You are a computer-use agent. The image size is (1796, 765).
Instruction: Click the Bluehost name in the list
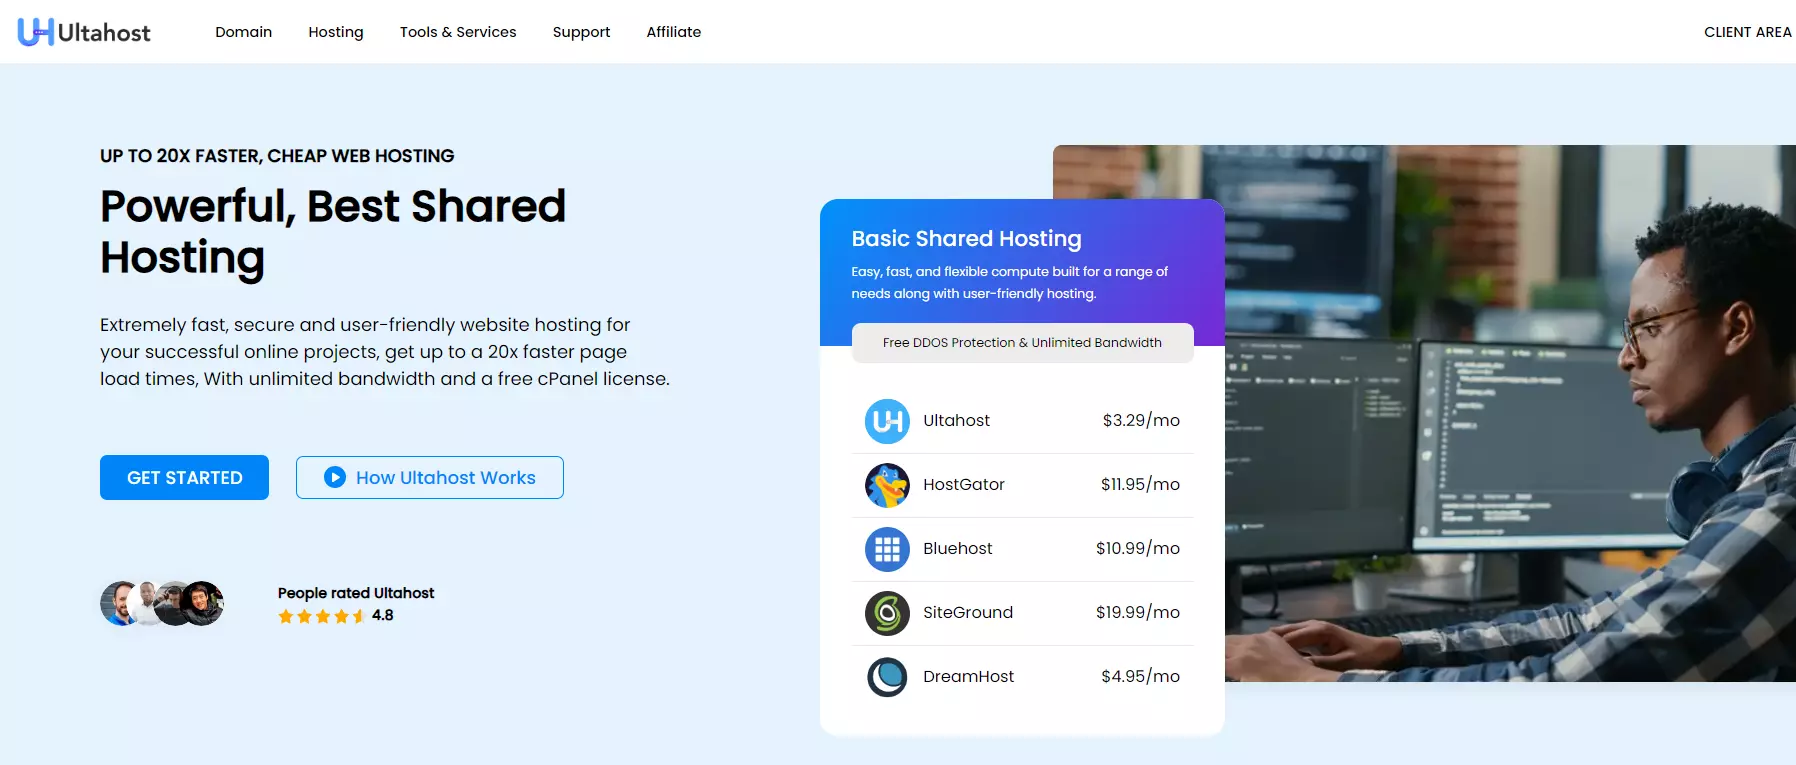pos(958,548)
